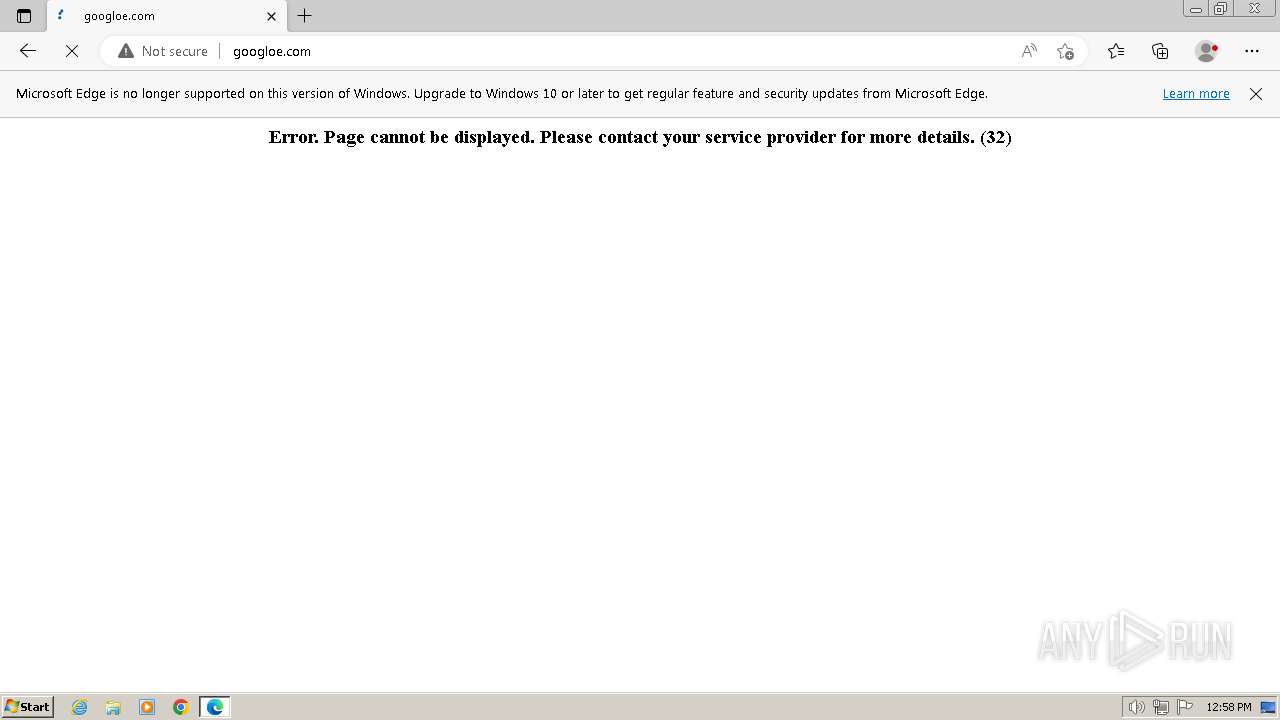Add this page to favorites
Viewport: 1280px width, 720px height.
[1065, 51]
